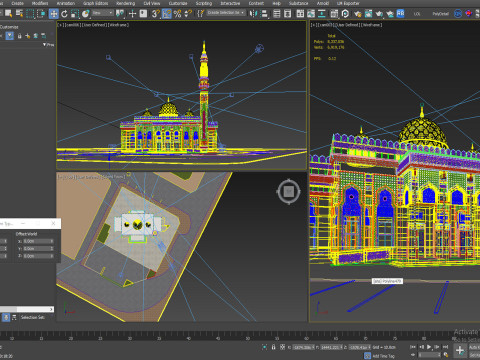The height and width of the screenshot is (360, 480).
Task: Open the Graph Editors menu
Action: 96,3
